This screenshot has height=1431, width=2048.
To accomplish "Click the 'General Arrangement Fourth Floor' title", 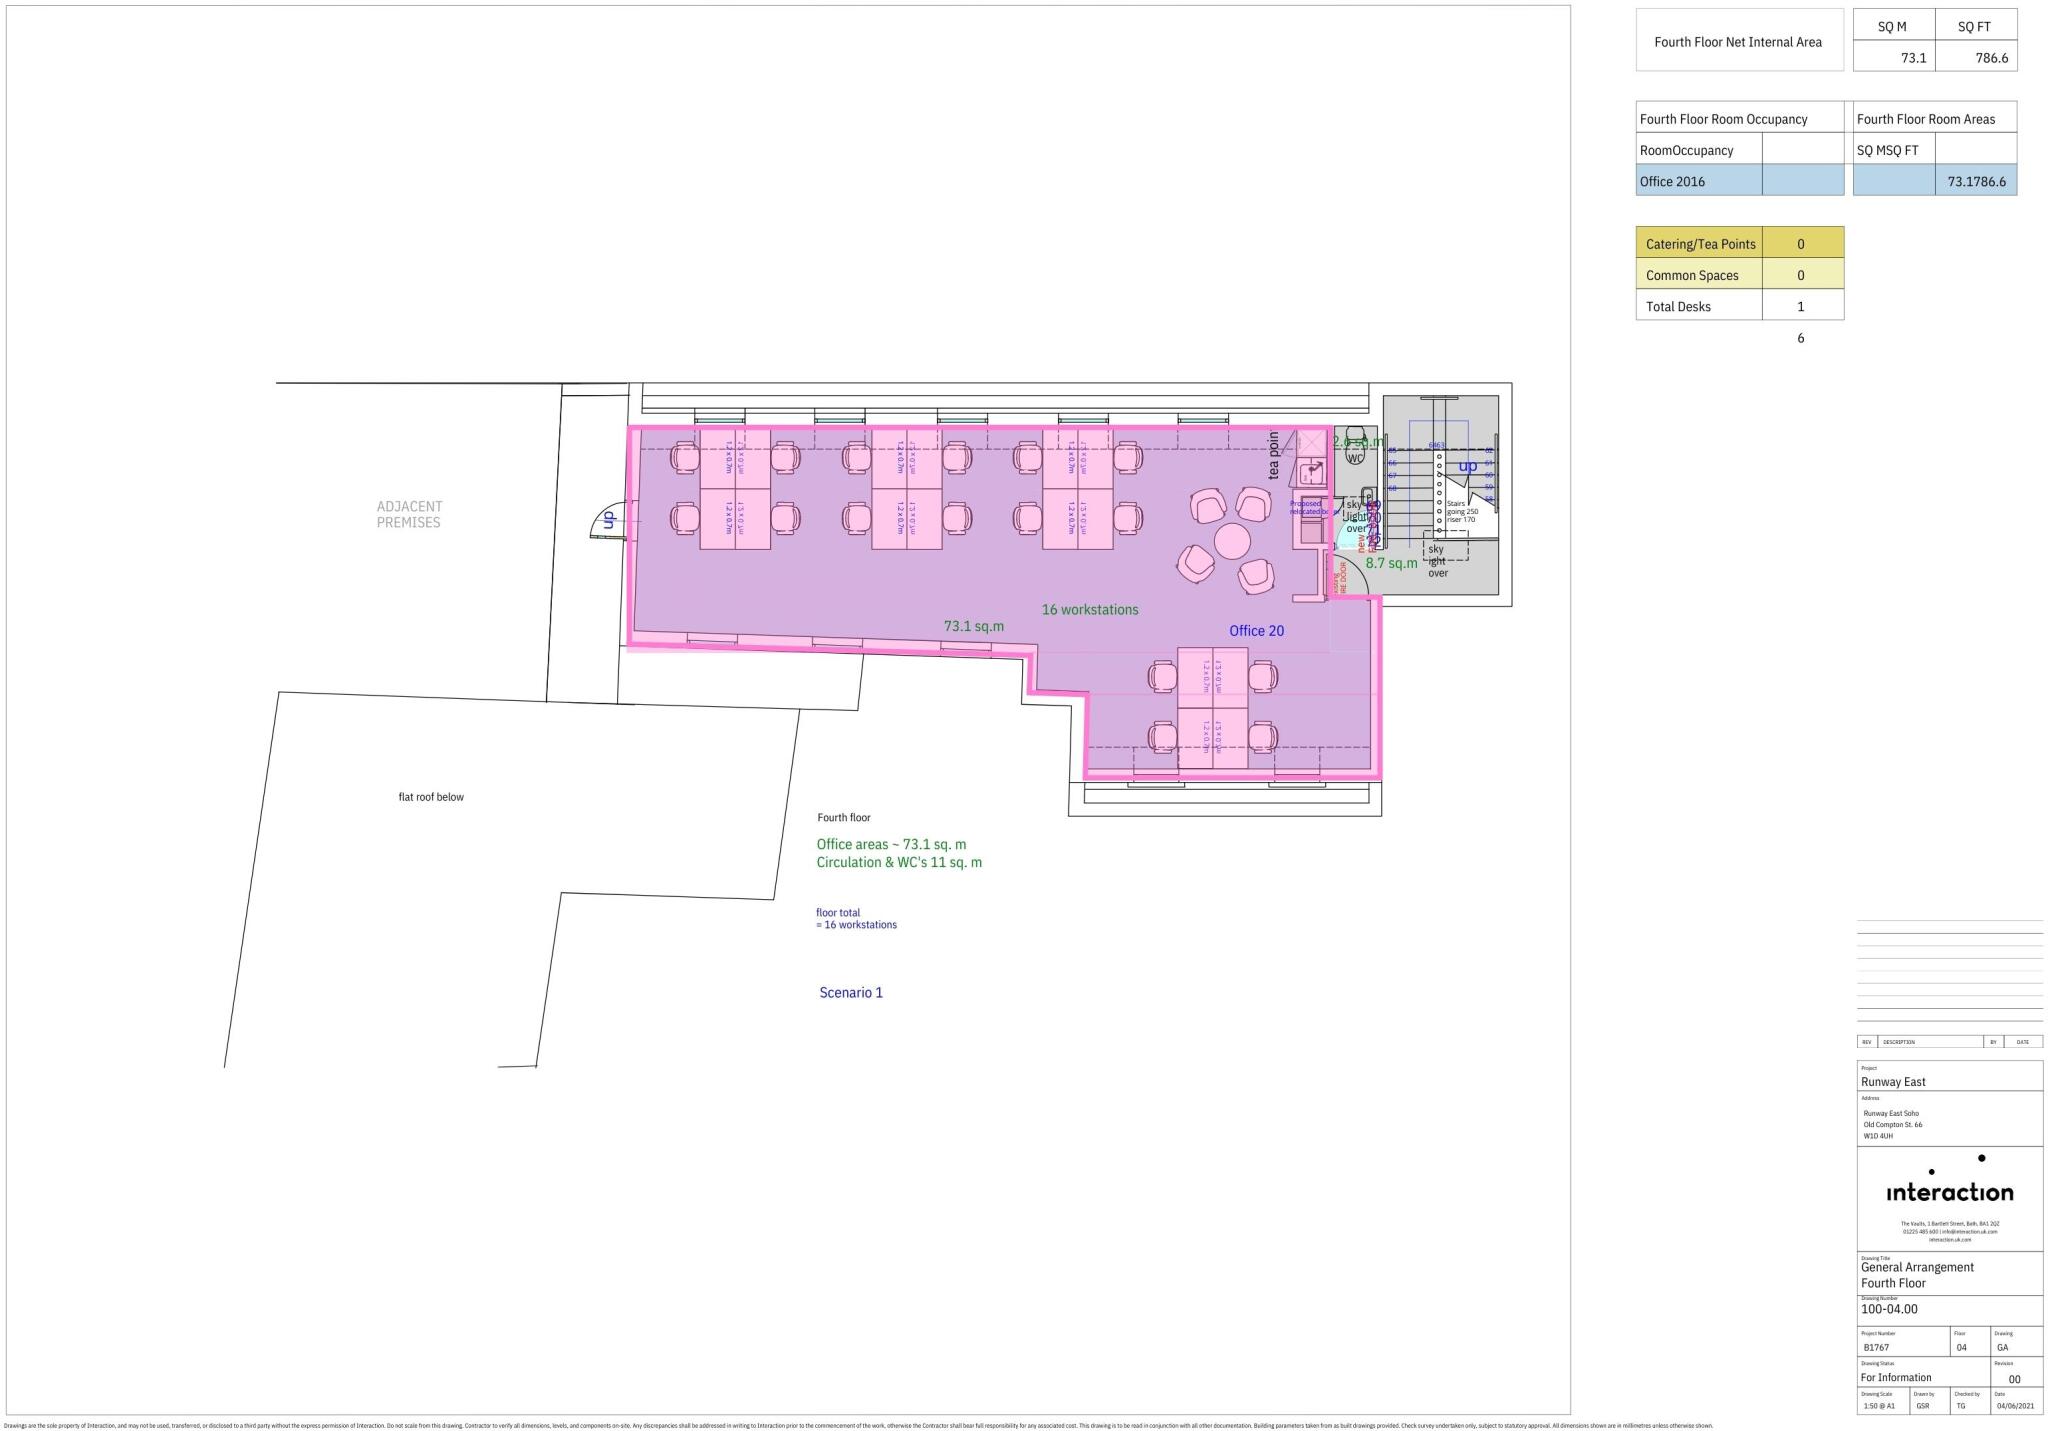I will 1917,1274.
